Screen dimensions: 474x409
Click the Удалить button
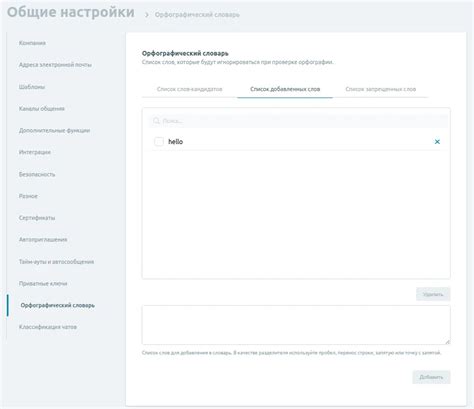pos(433,294)
